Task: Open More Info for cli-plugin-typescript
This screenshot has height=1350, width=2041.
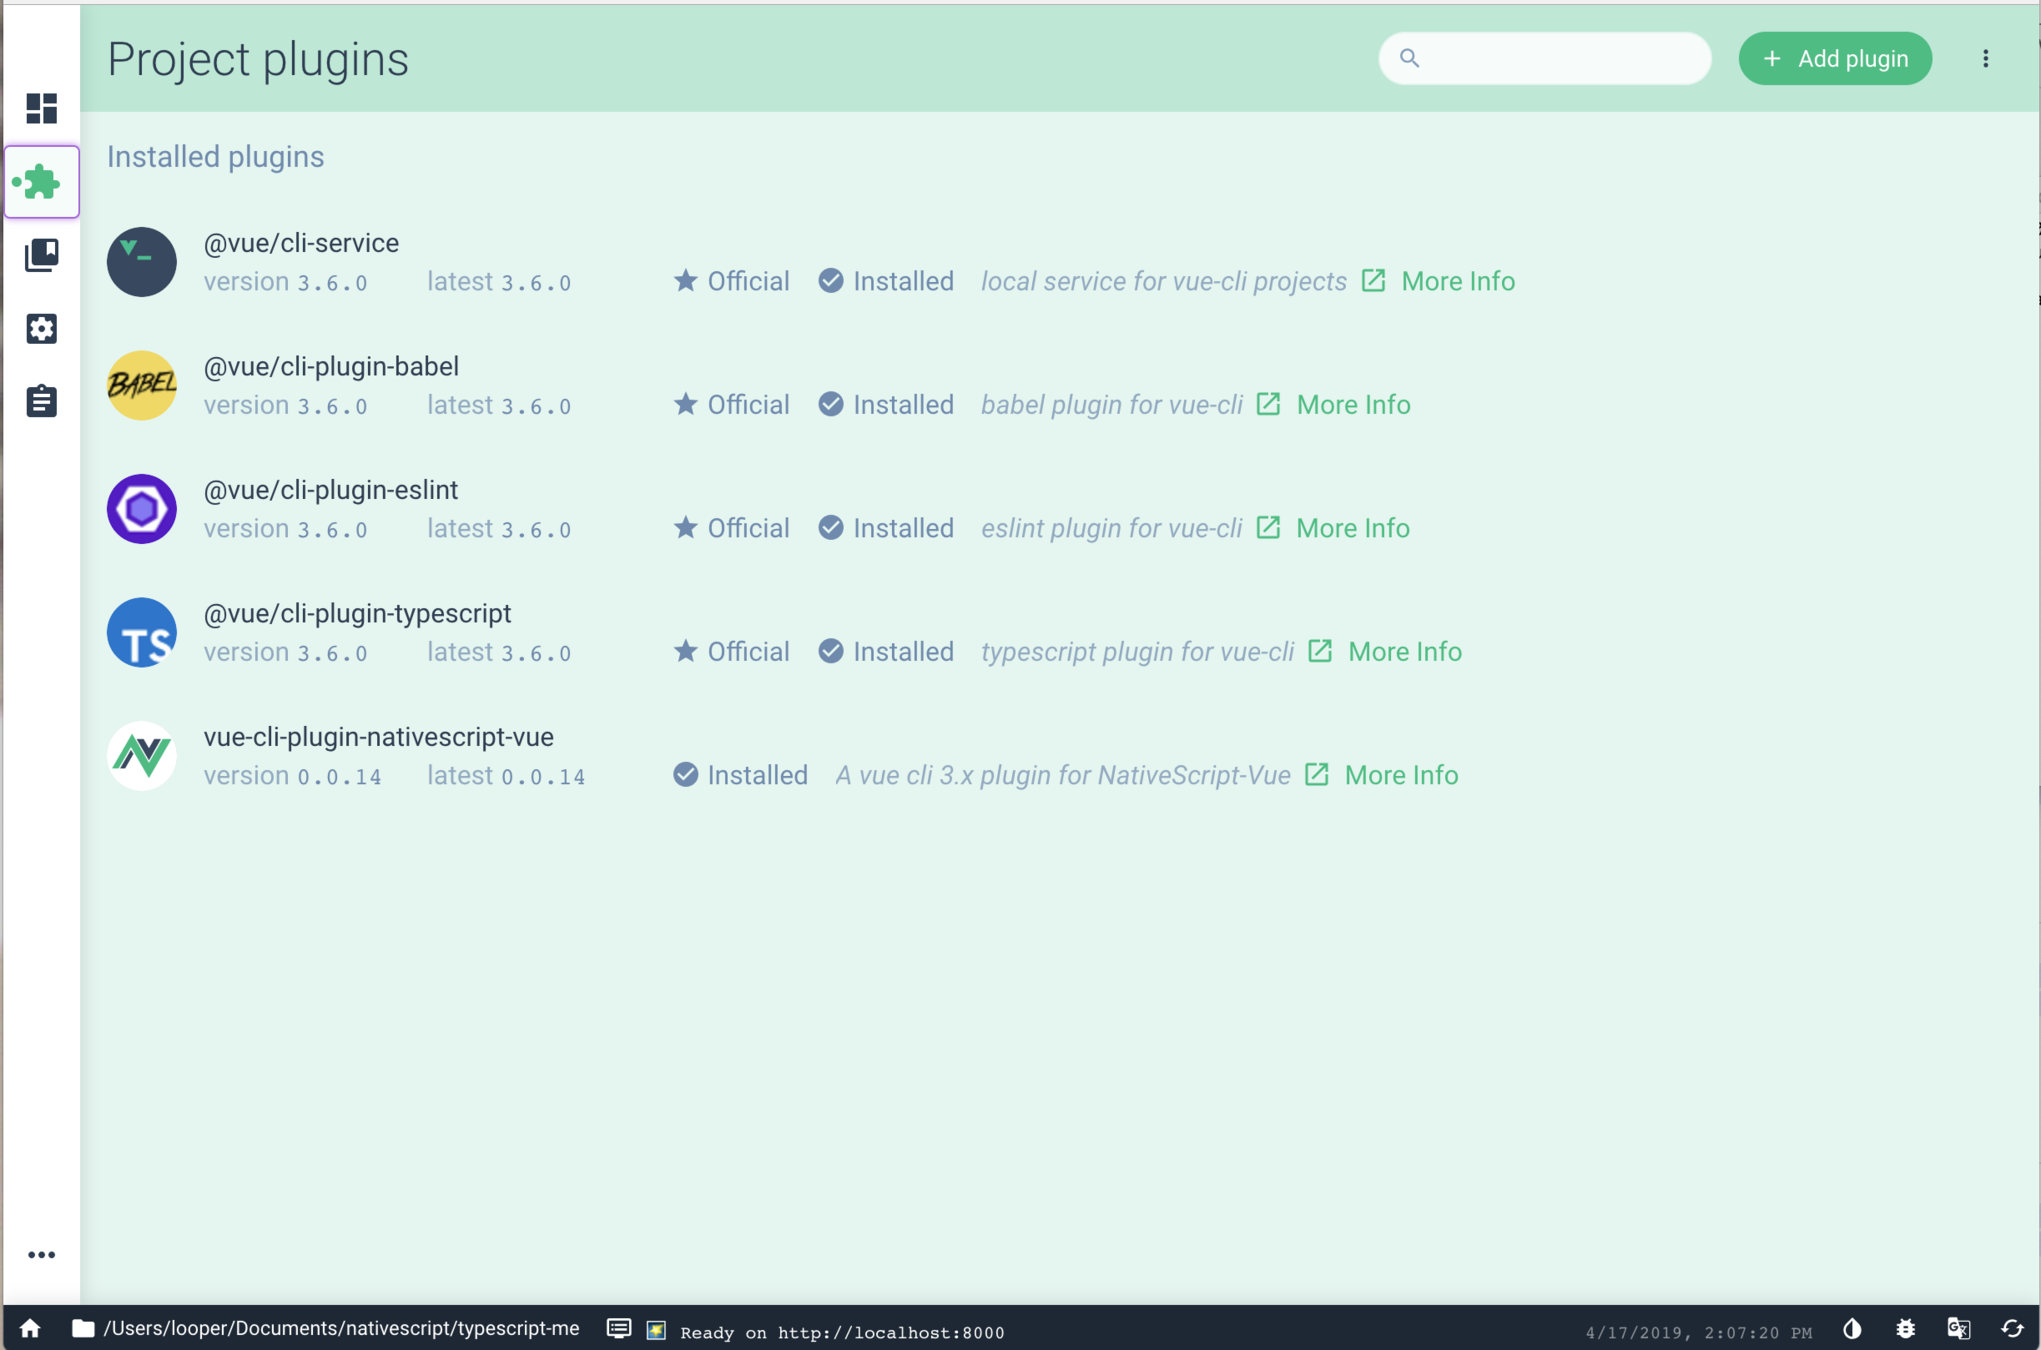Action: click(x=1404, y=652)
